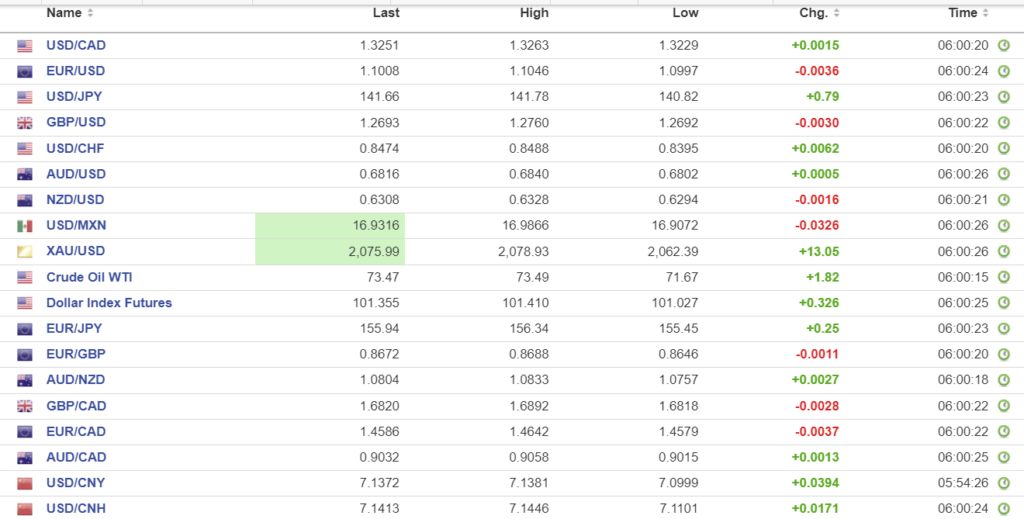Click the UK flag icon beside GBP/USD
This screenshot has height=519, width=1024.
25,123
